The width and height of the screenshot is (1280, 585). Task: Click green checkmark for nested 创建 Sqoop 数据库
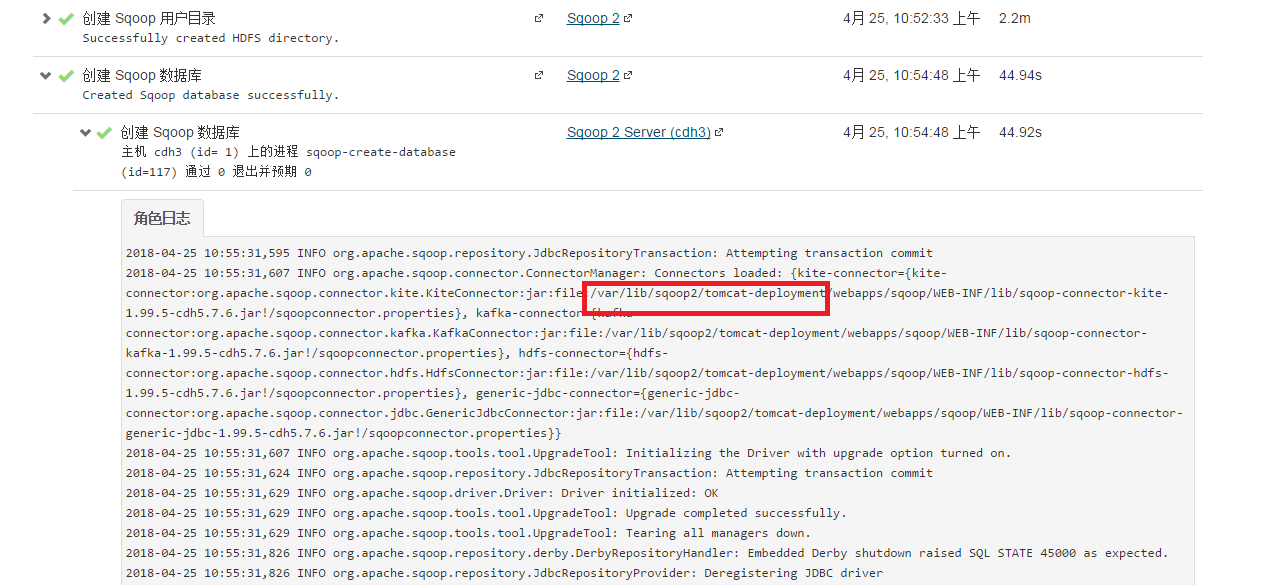pos(104,133)
